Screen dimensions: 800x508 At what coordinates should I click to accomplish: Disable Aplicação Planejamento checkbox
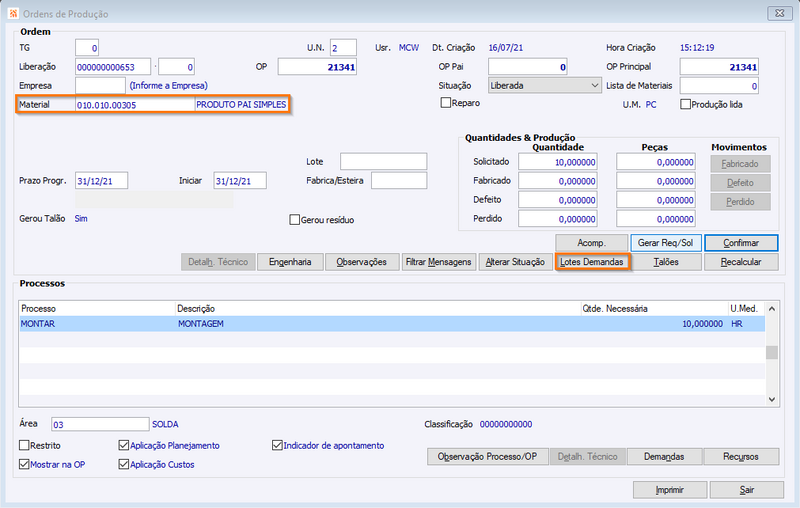(124, 445)
